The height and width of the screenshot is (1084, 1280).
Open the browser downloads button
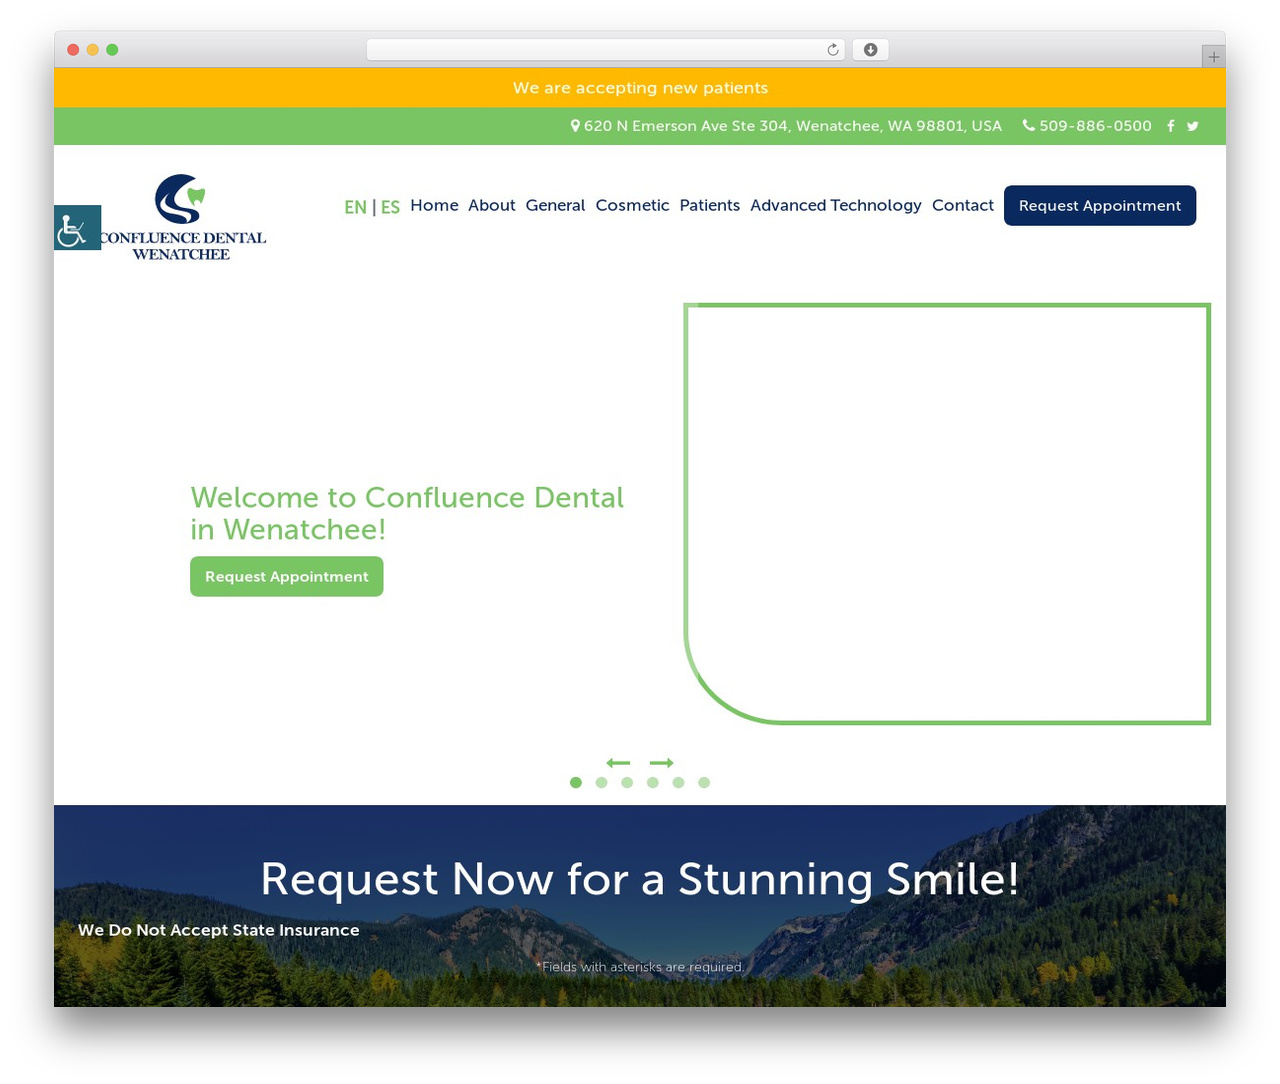[870, 50]
